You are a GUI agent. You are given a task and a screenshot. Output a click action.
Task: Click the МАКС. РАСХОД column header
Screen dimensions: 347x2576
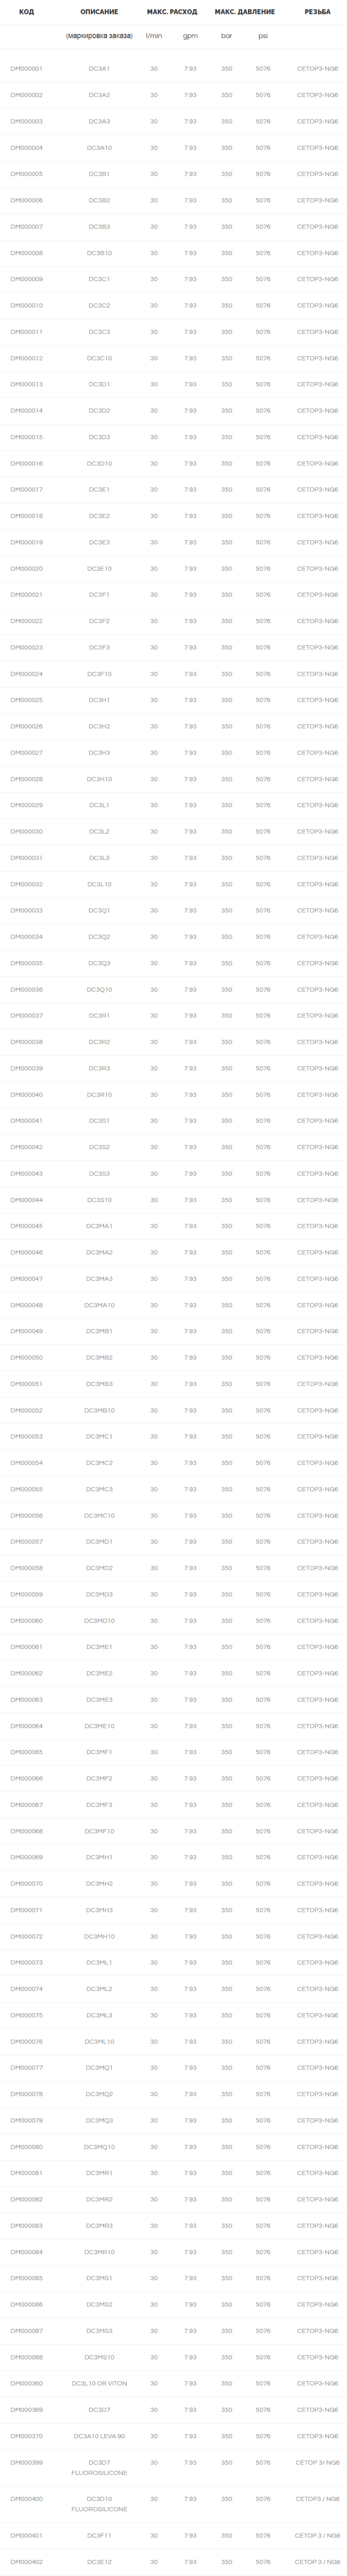tap(172, 12)
